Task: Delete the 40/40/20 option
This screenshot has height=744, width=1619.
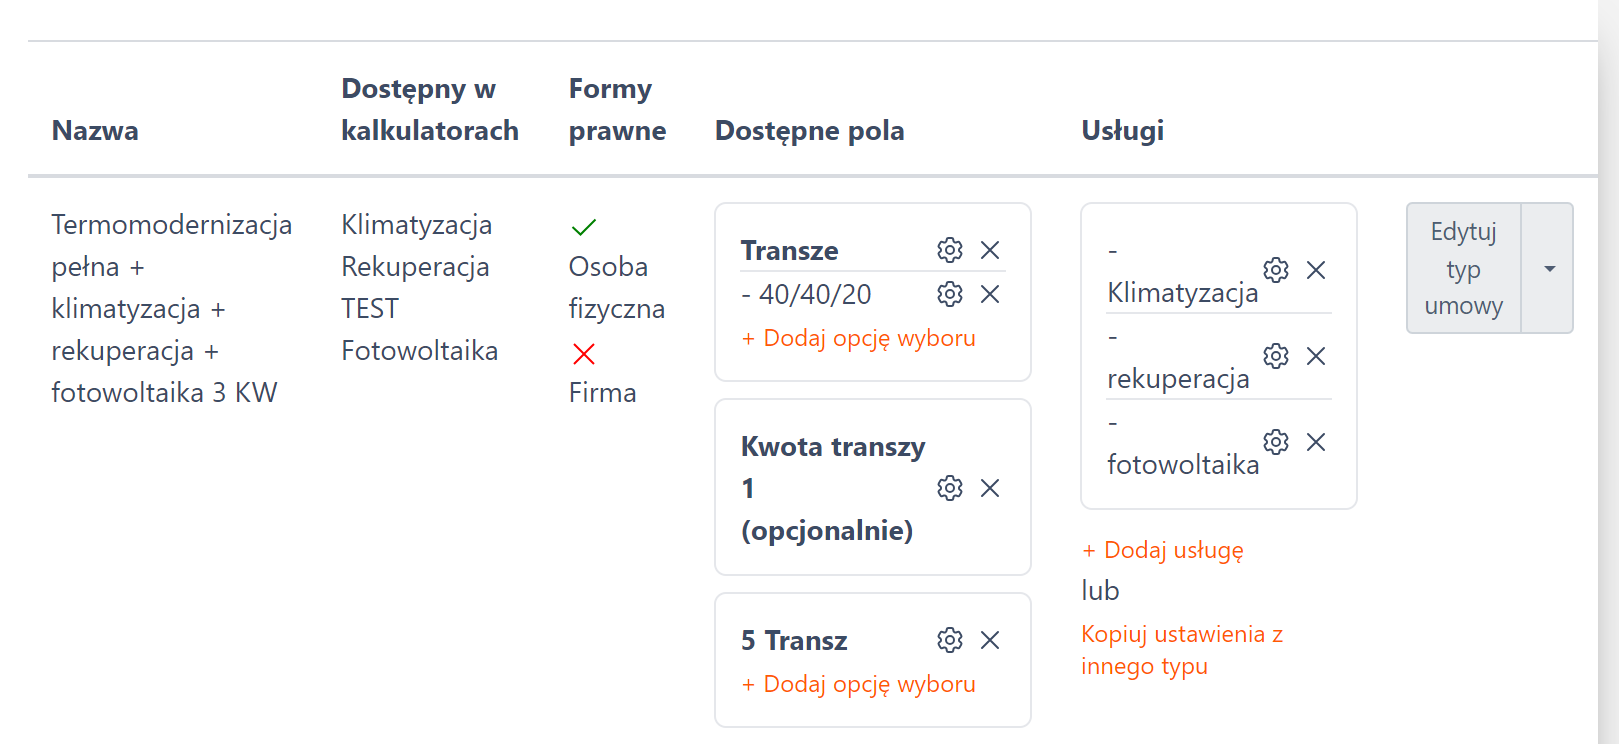Action: click(x=990, y=294)
